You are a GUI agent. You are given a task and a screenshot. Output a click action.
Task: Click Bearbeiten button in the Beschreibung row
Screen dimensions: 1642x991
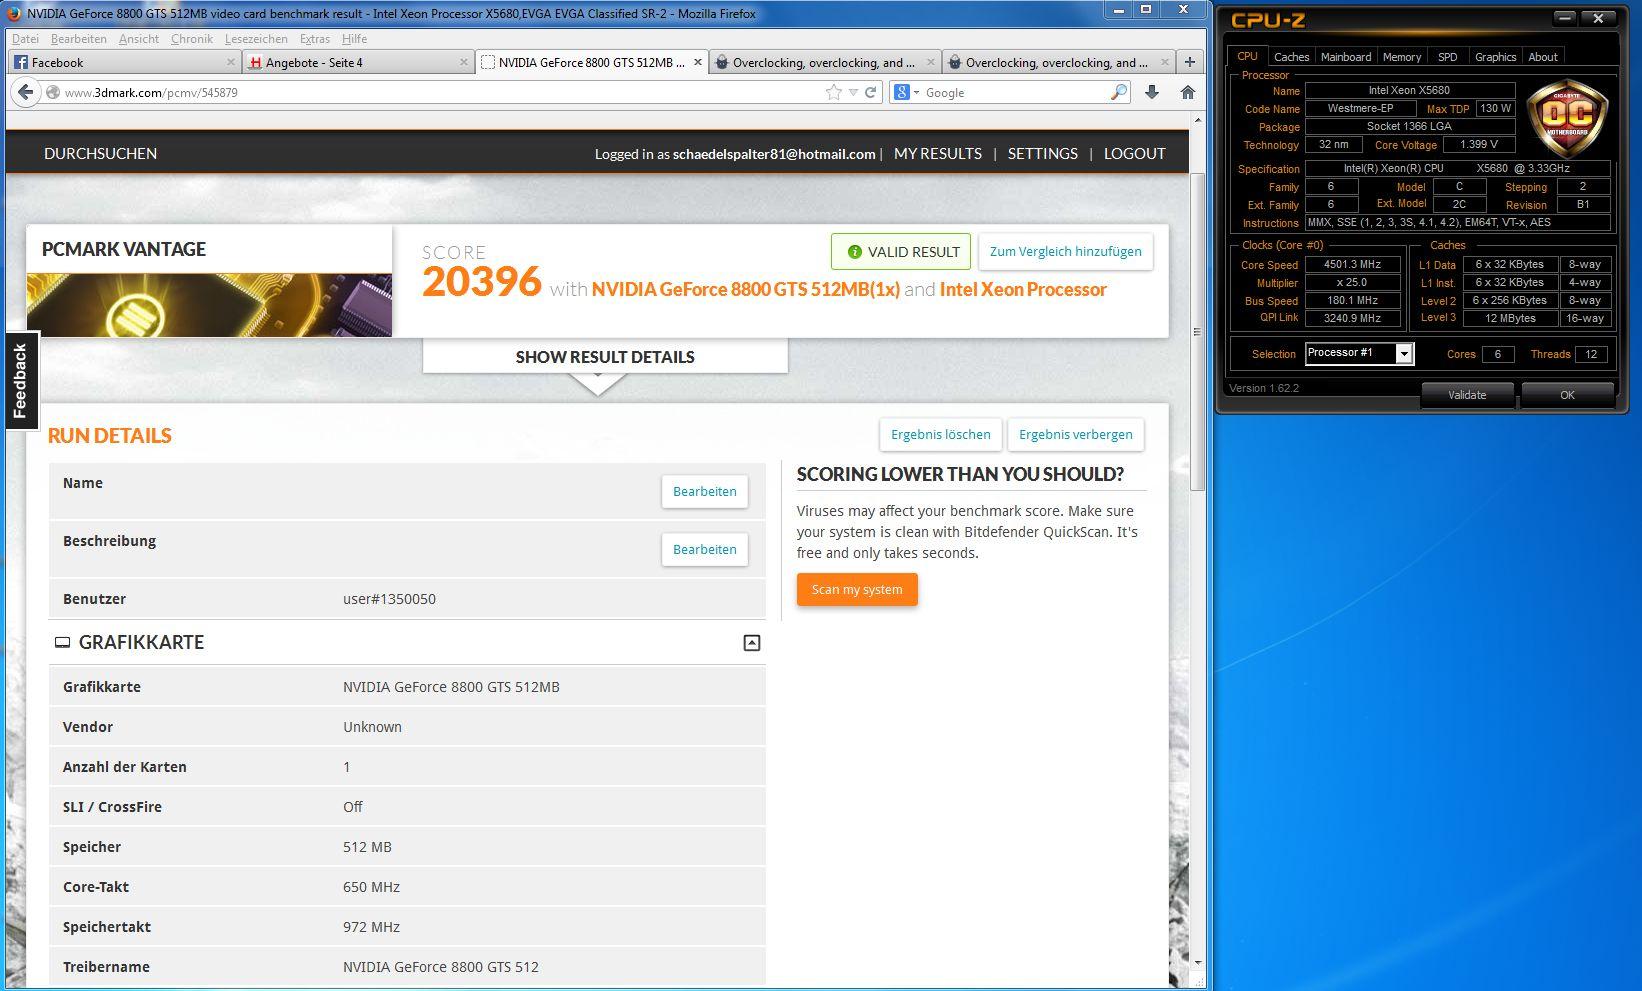(705, 549)
